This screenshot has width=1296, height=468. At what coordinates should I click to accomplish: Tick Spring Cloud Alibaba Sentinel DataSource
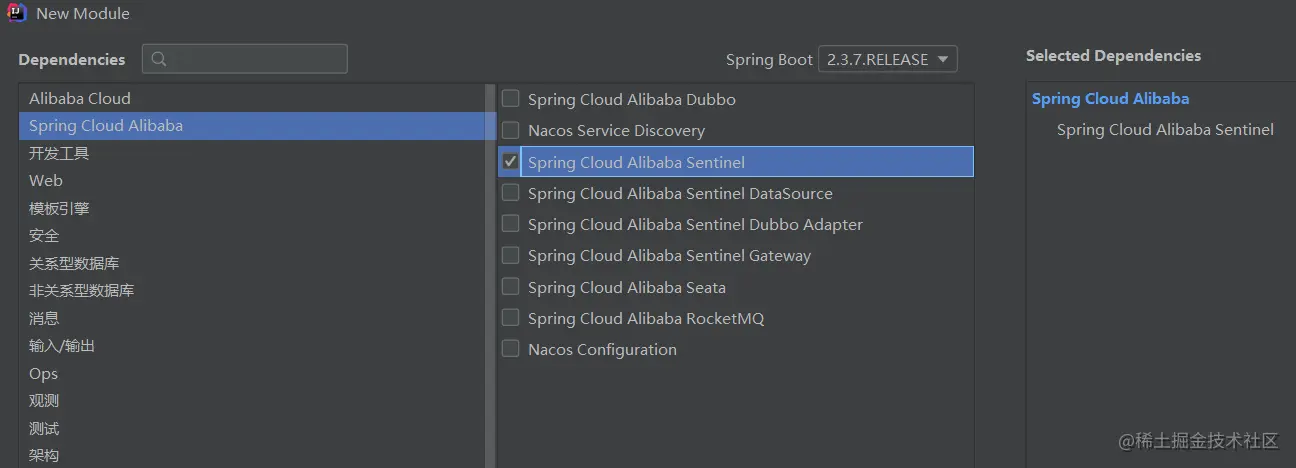click(x=511, y=193)
